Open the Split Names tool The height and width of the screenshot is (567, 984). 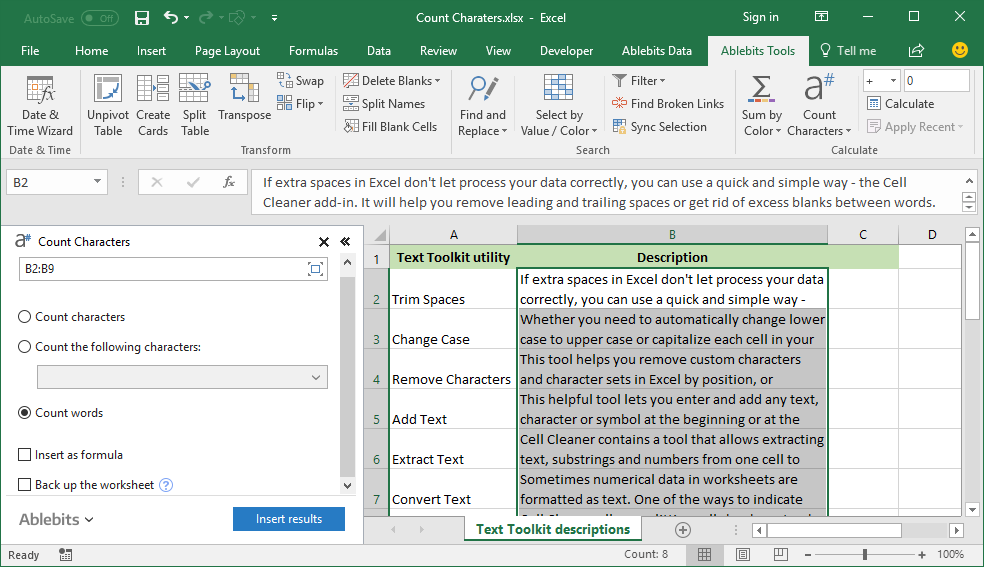click(384, 103)
